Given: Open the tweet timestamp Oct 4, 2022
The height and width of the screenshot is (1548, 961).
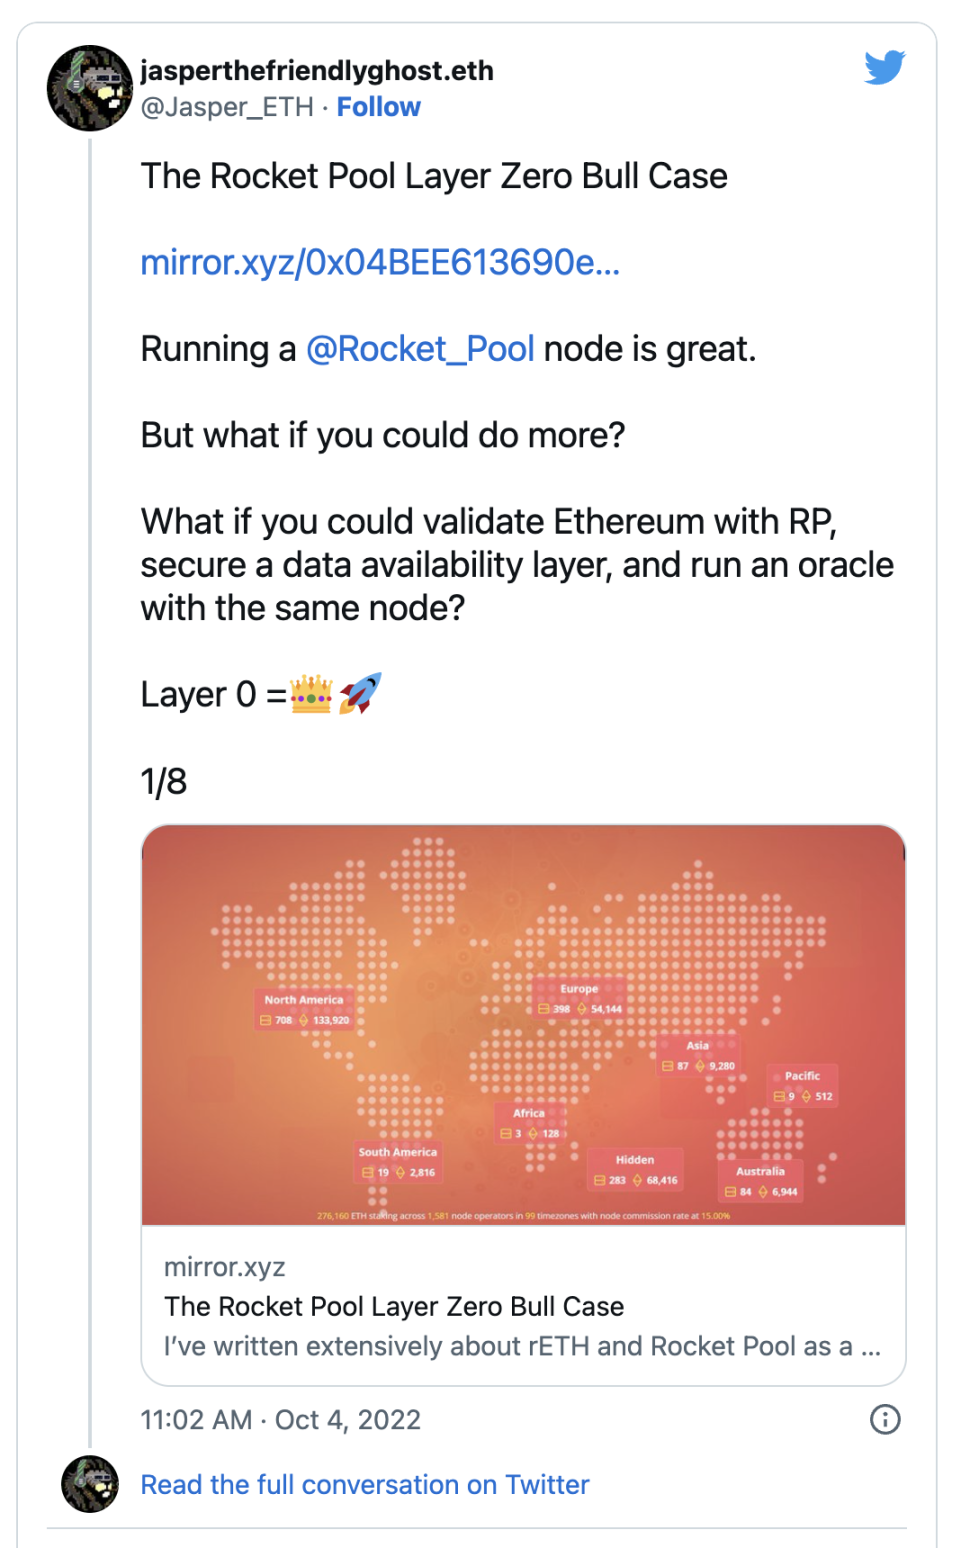Looking at the screenshot, I should point(280,1420).
